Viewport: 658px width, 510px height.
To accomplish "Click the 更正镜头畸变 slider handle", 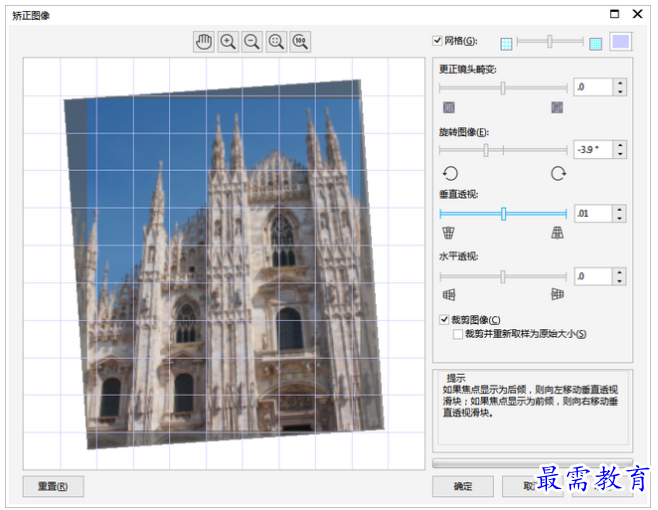I will [503, 88].
